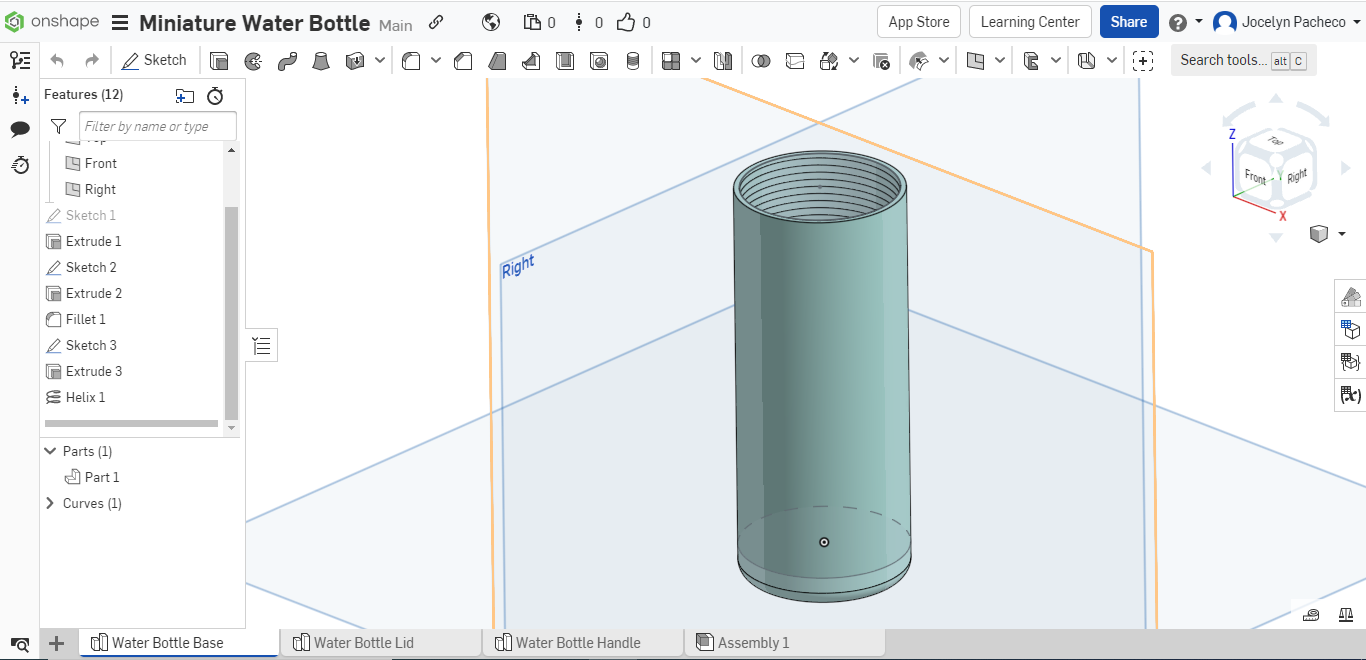Image resolution: width=1366 pixels, height=660 pixels.
Task: Select the Fillet tool
Action: point(411,60)
